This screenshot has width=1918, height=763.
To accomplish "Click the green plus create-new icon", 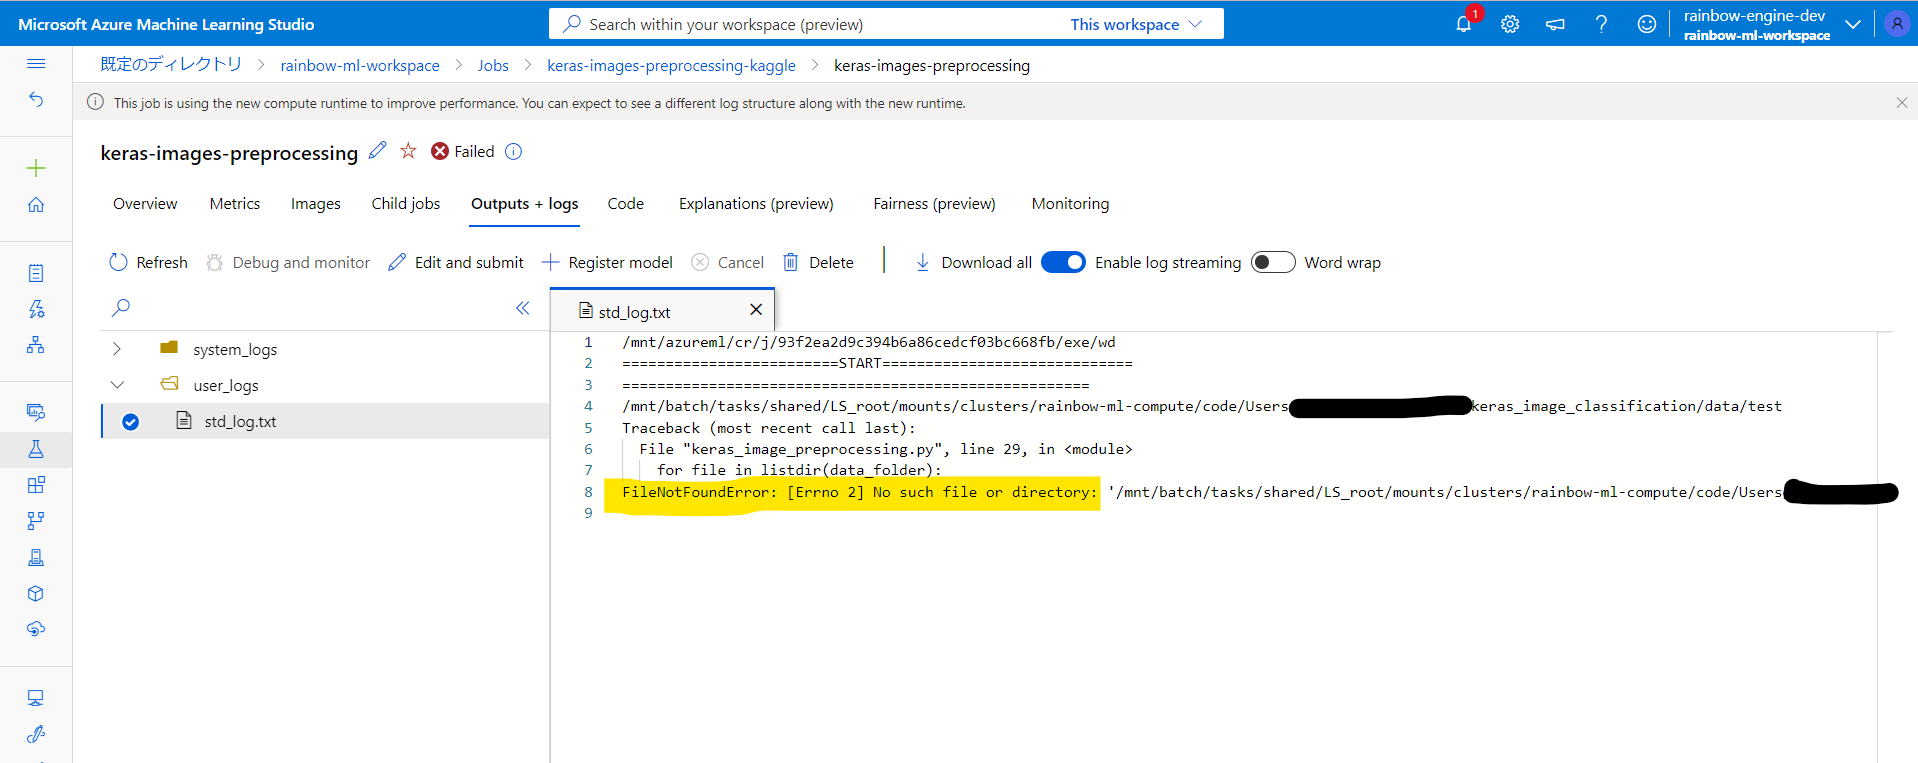I will point(36,168).
